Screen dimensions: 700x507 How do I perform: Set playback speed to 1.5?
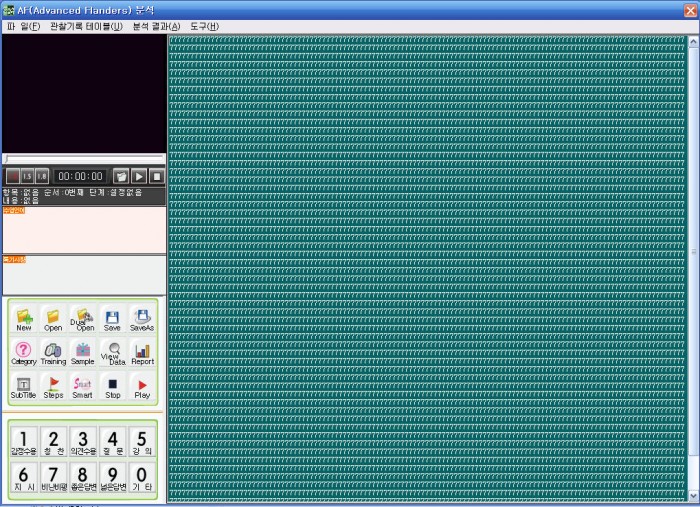point(27,176)
